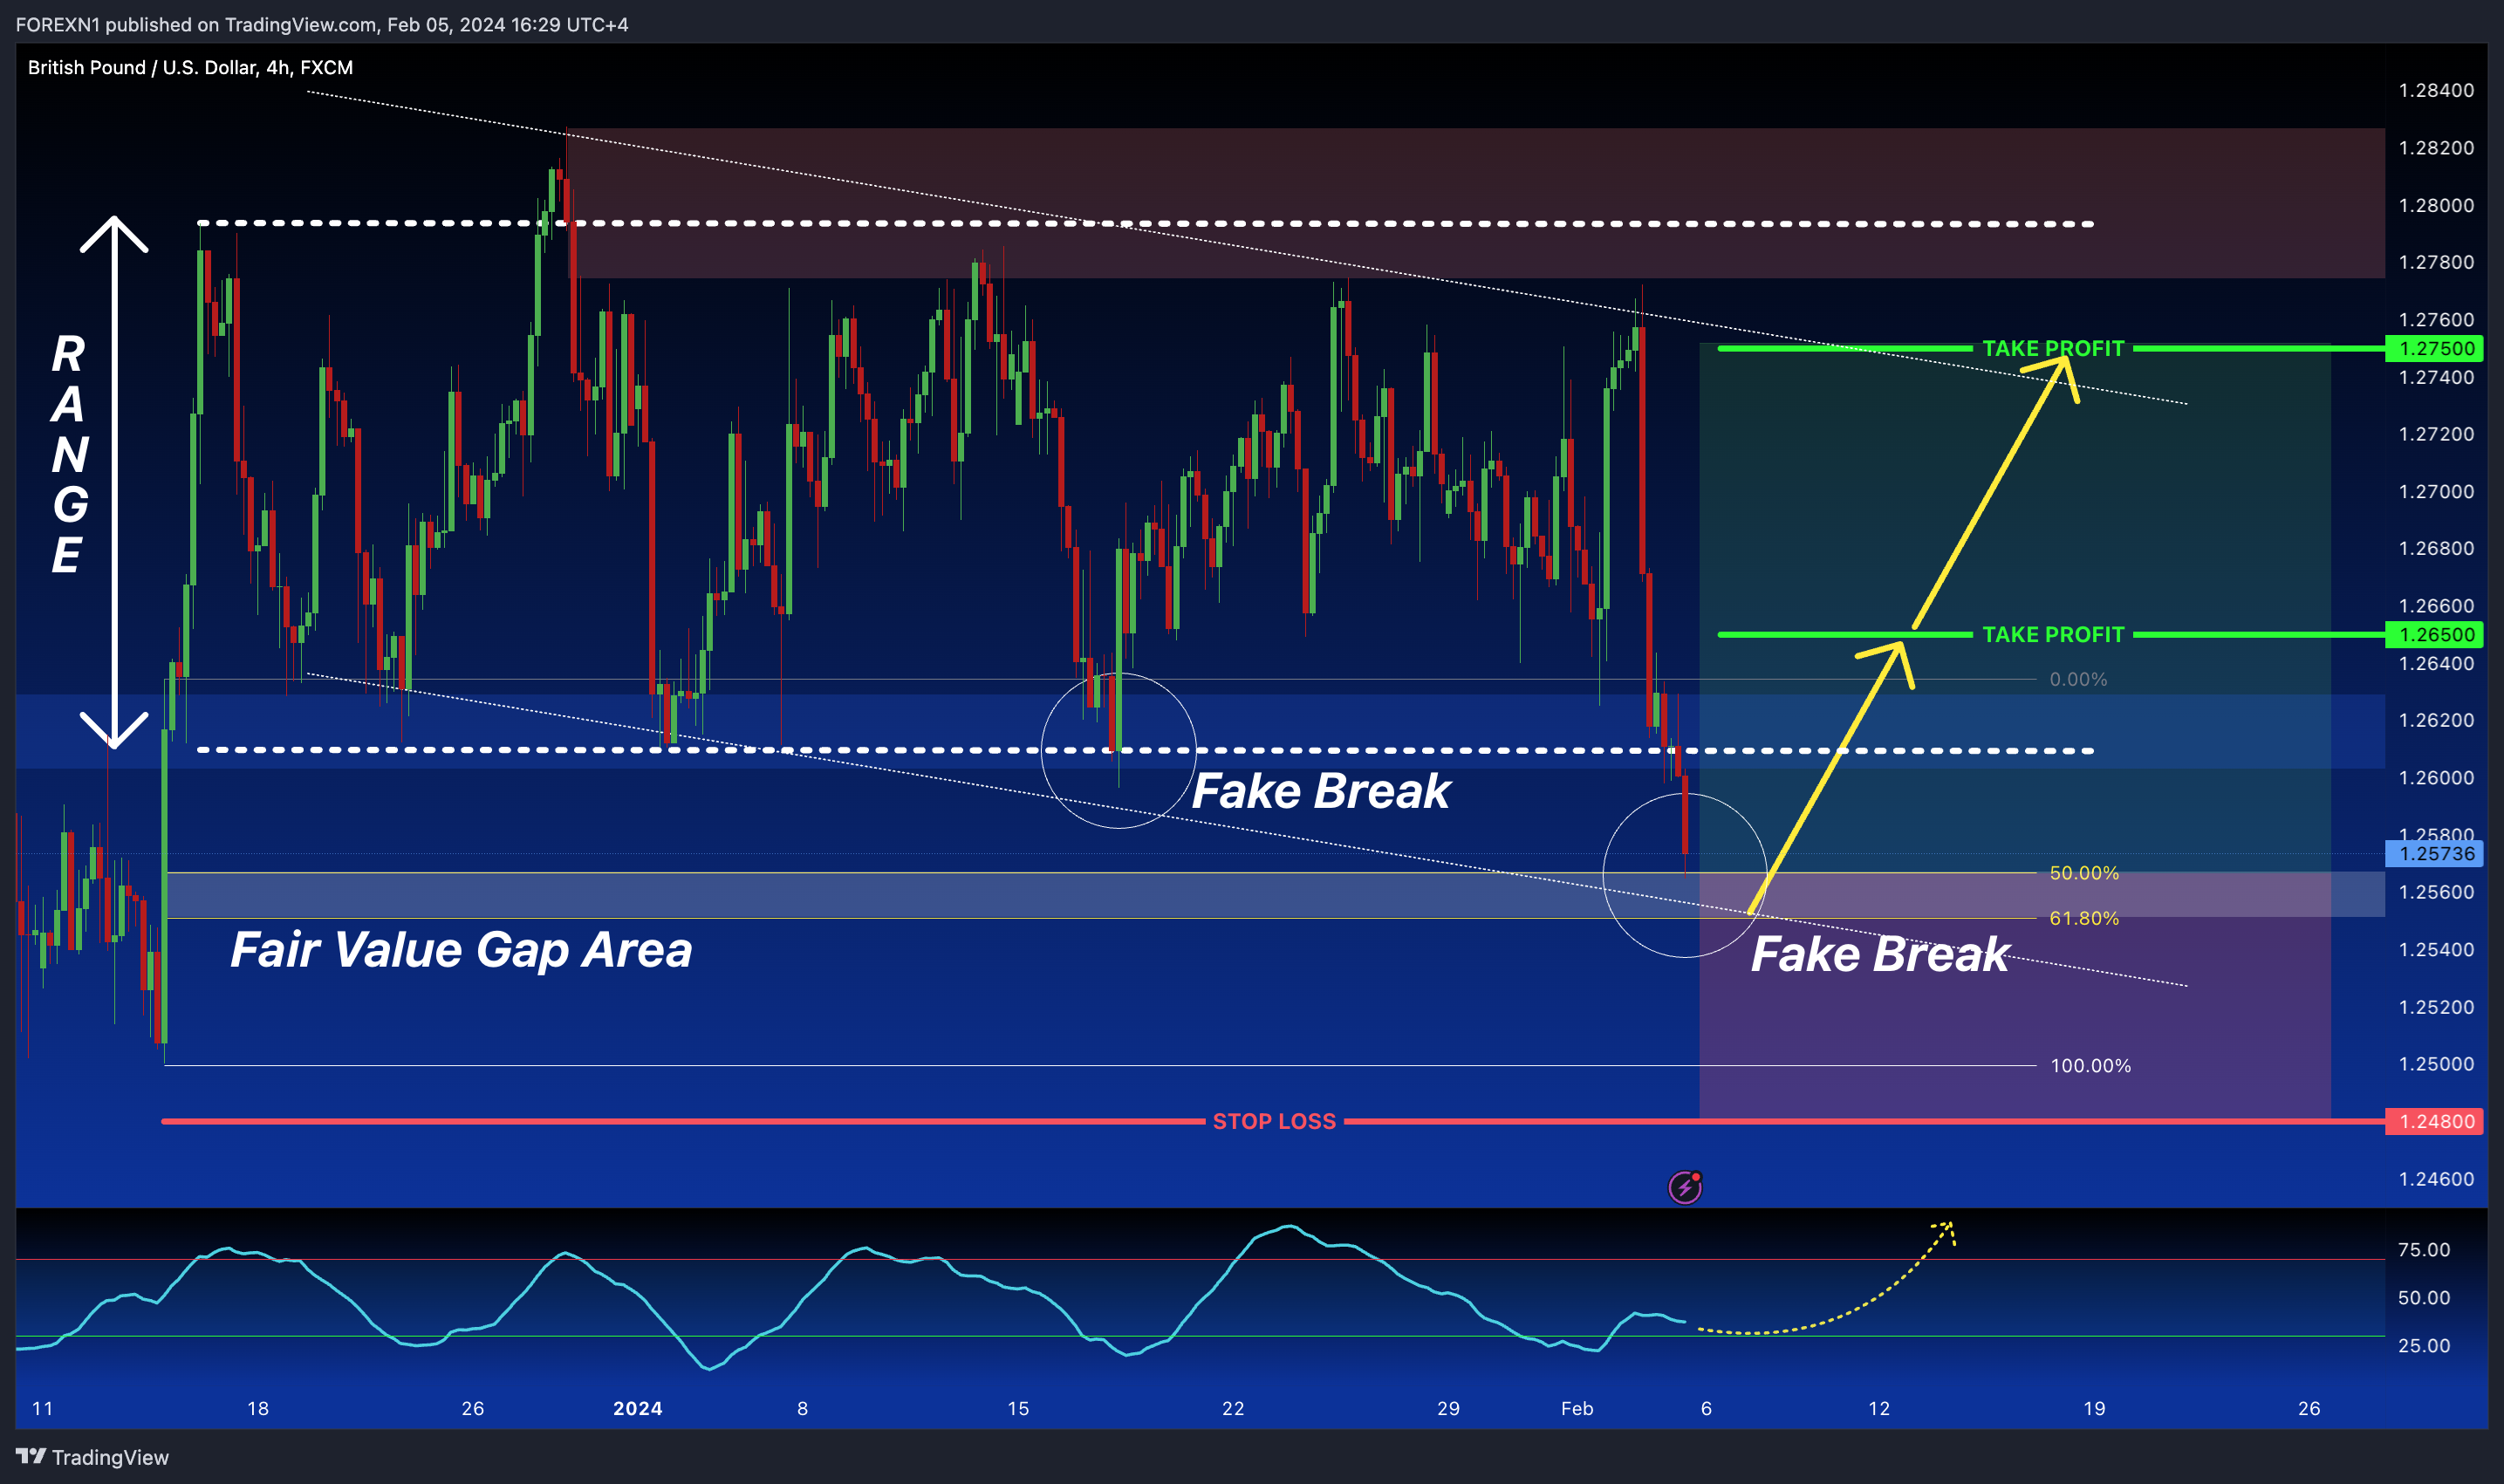Click the 50.00% Fibonacci level label
Image resolution: width=2504 pixels, height=1484 pixels.
pyautogui.click(x=2084, y=873)
